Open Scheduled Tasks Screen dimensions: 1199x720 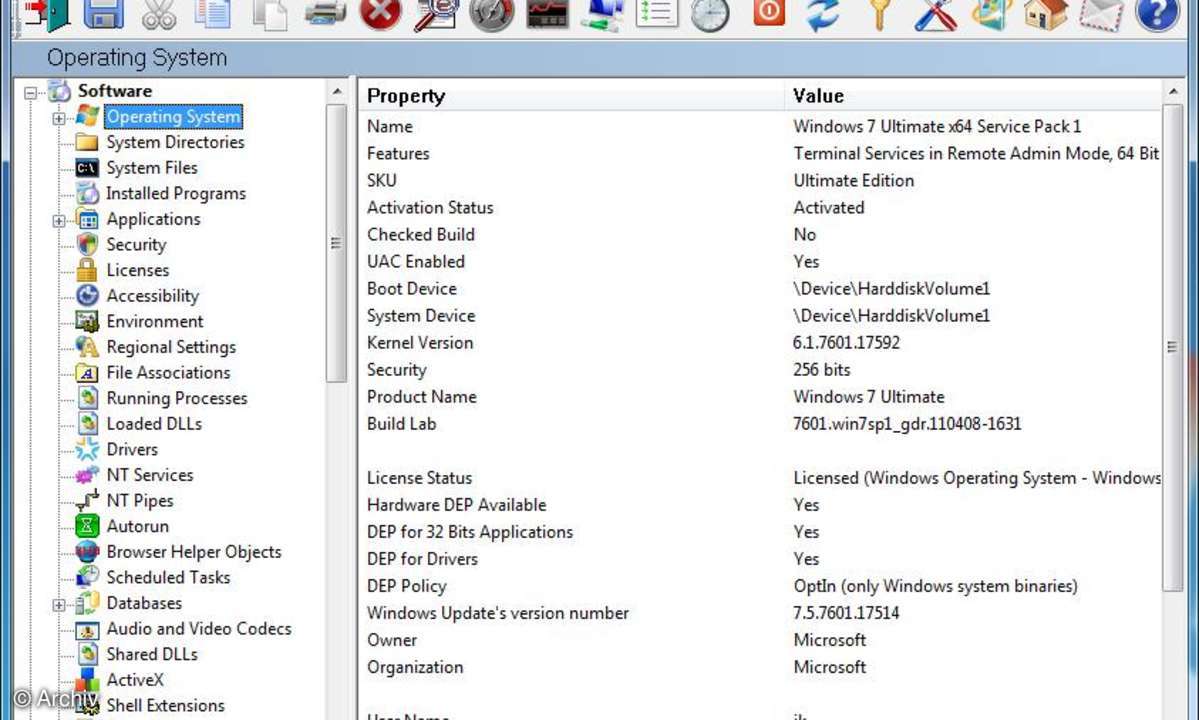click(168, 577)
